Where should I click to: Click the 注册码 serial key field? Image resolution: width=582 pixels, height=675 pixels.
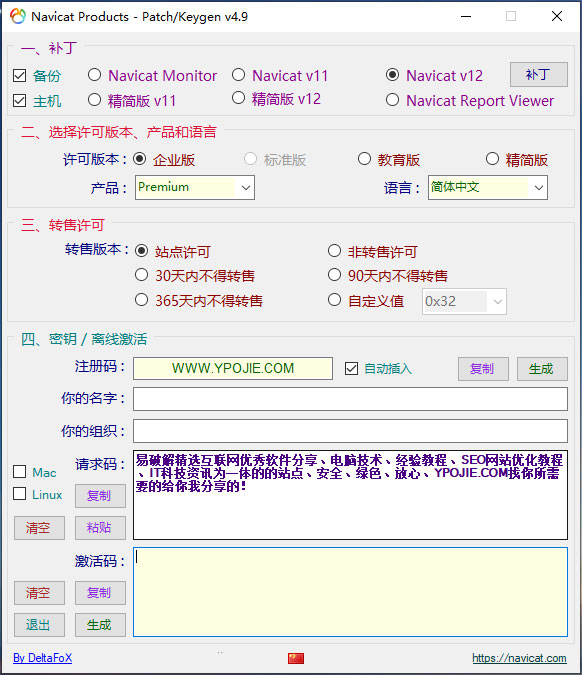pos(233,368)
